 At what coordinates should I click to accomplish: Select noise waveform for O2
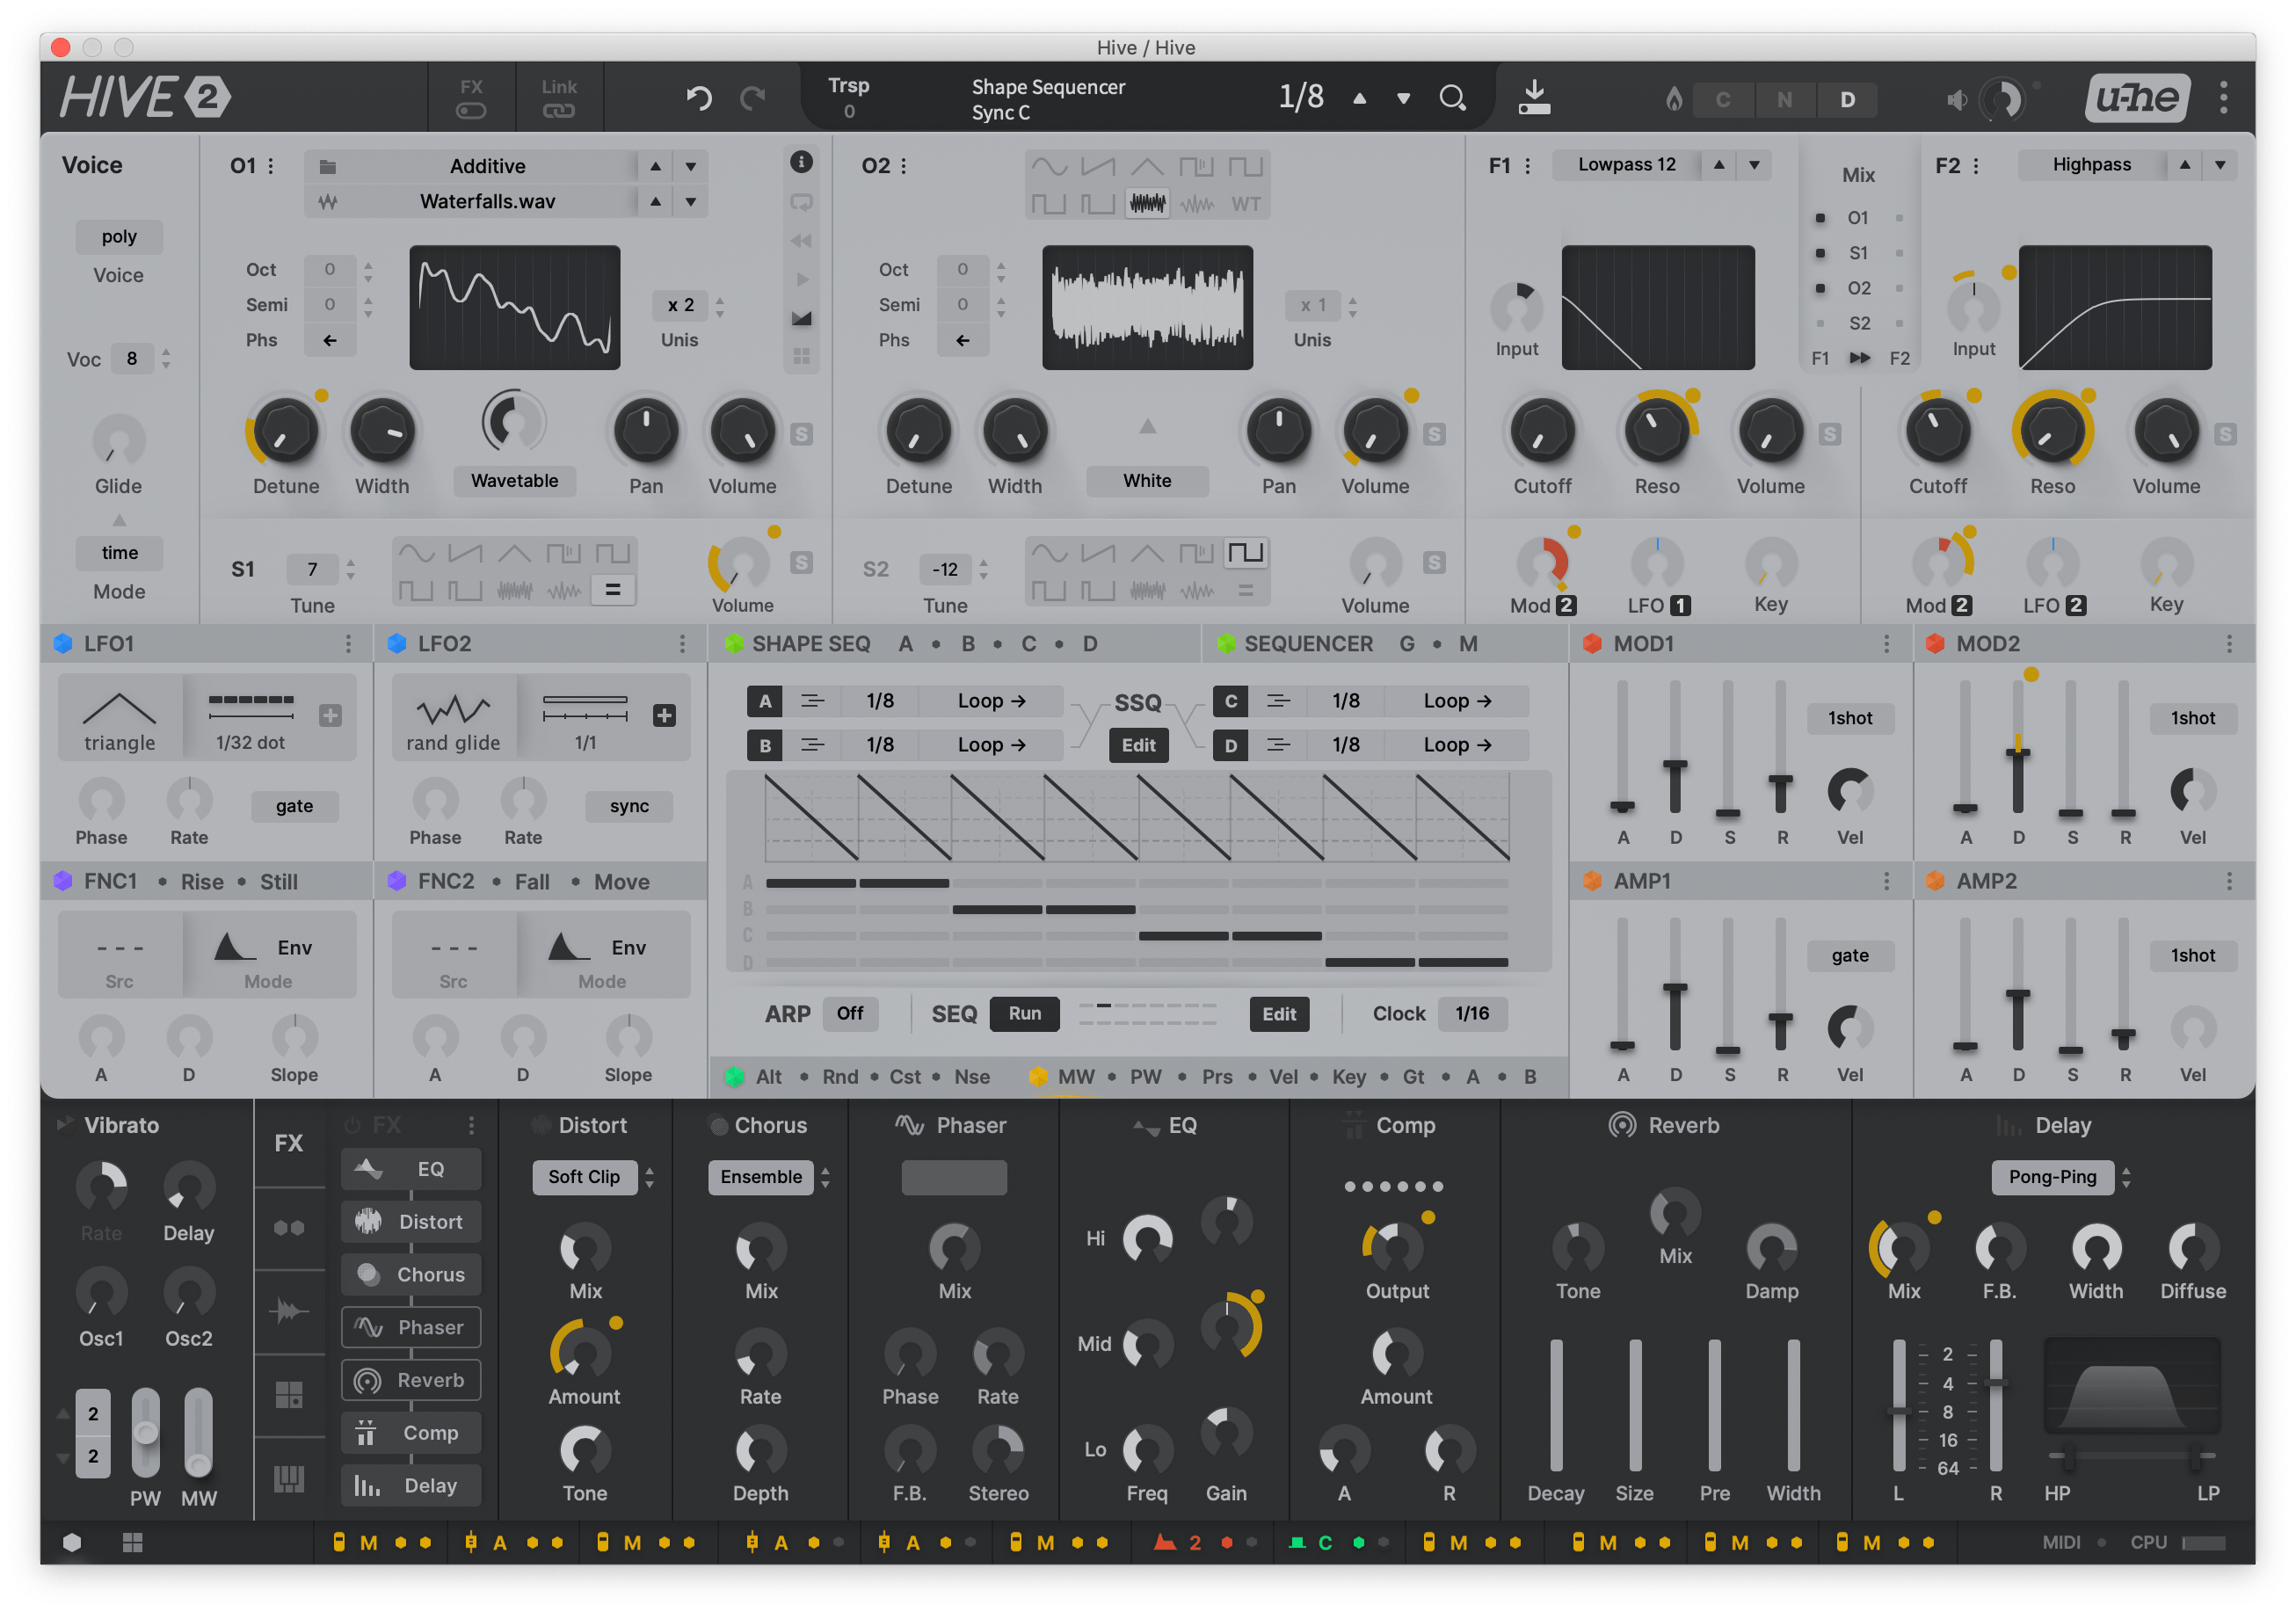[x=1147, y=203]
